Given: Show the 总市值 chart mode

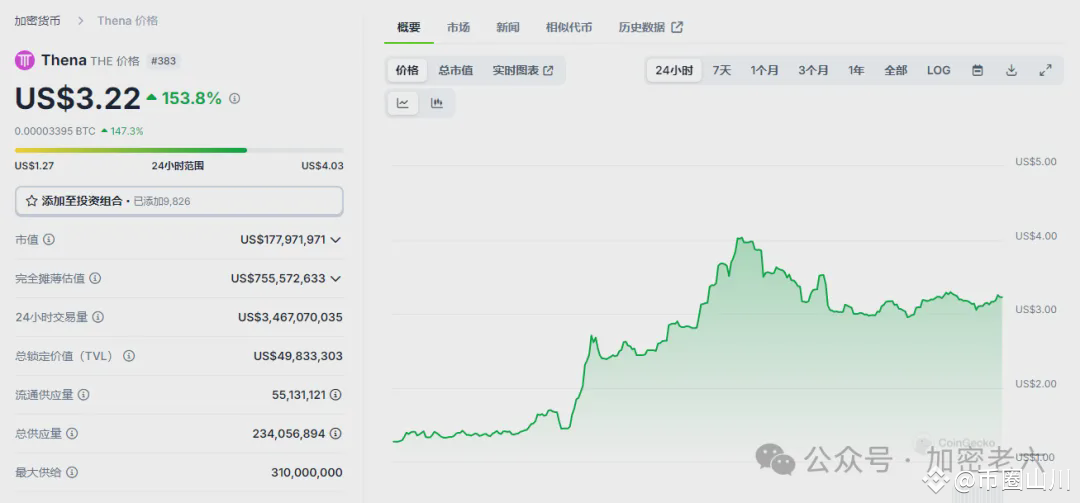Looking at the screenshot, I should click(x=456, y=70).
